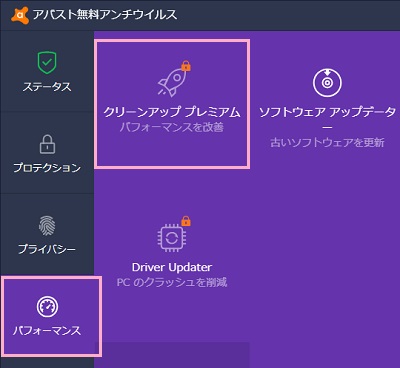Click the Avast orange logo icon
This screenshot has width=400, height=368.
[x=20, y=15]
